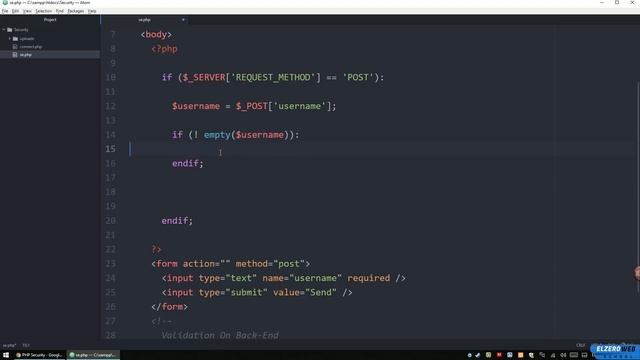Expand the uploads folder arrow
The image size is (640, 360).
tap(10, 39)
